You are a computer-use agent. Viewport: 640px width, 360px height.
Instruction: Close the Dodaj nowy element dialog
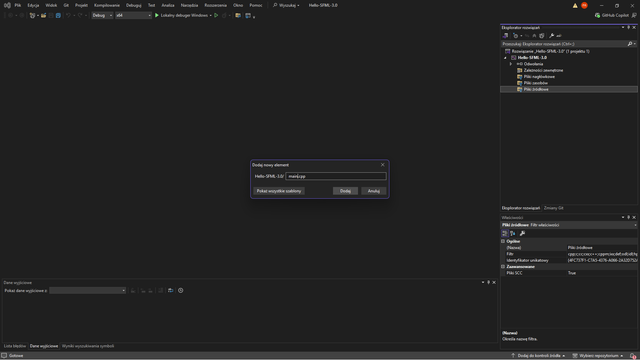[382, 165]
